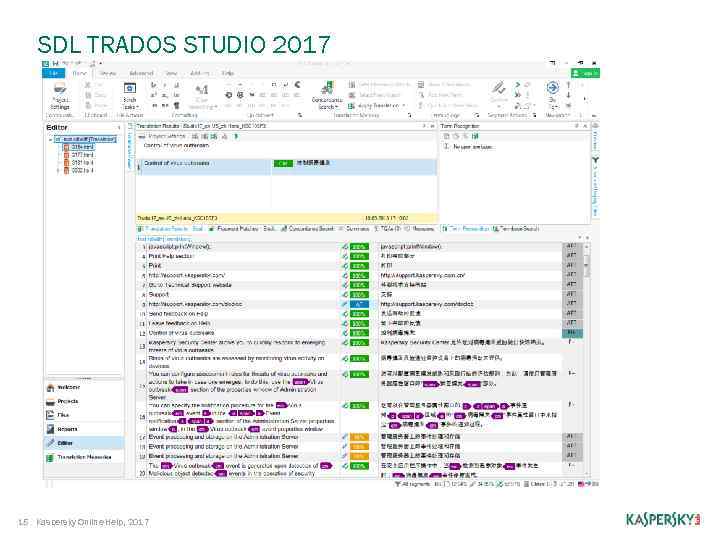Open the Confirm button dropdown arrow
Viewport: 720px width, 540px height.
499,106
